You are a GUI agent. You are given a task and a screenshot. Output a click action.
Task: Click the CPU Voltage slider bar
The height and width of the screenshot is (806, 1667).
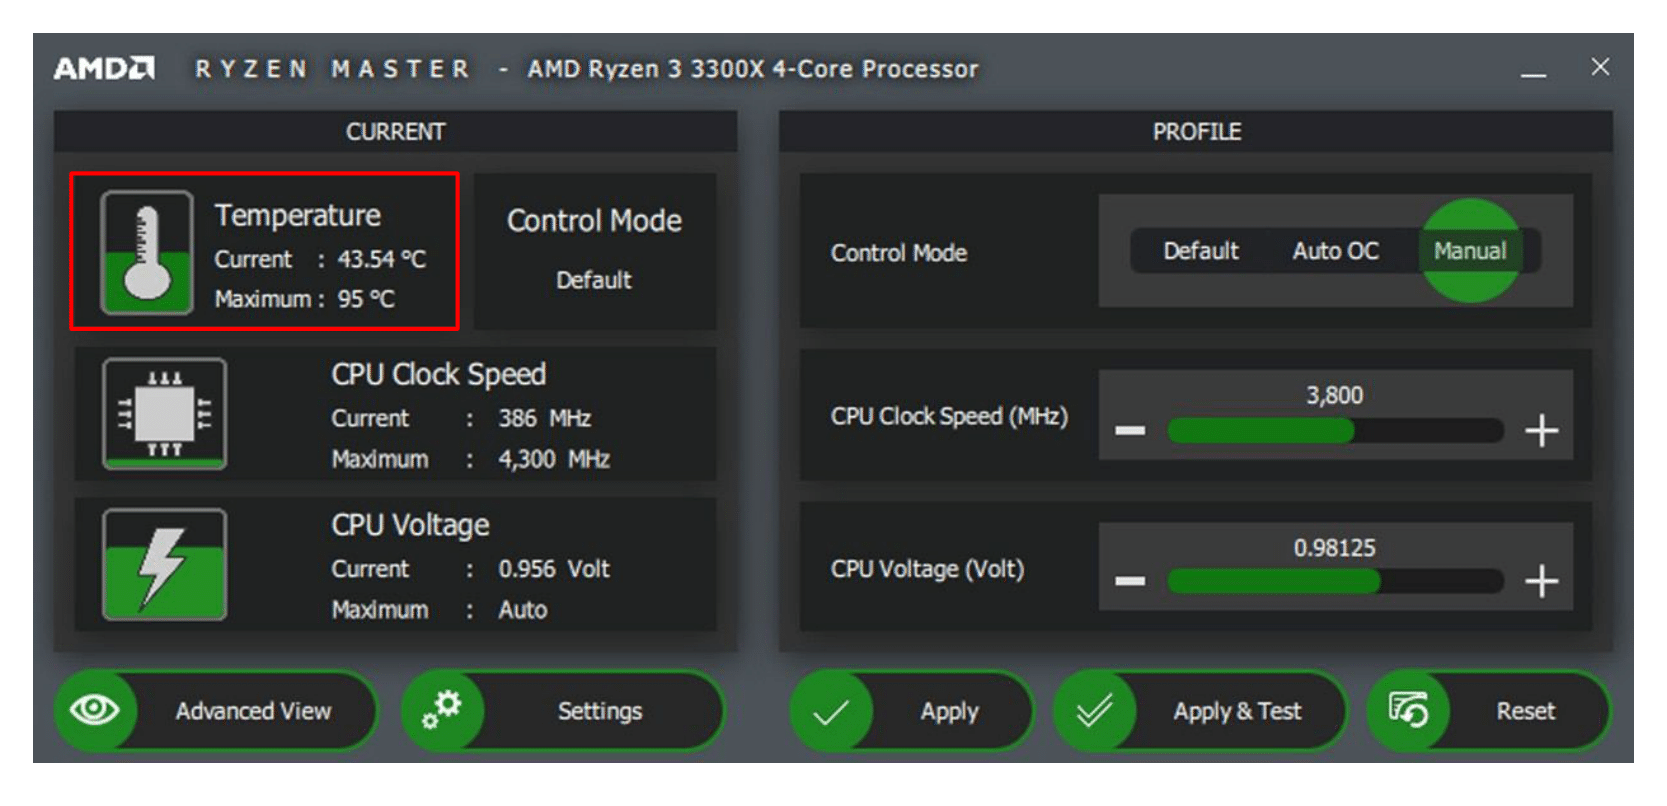(1335, 581)
